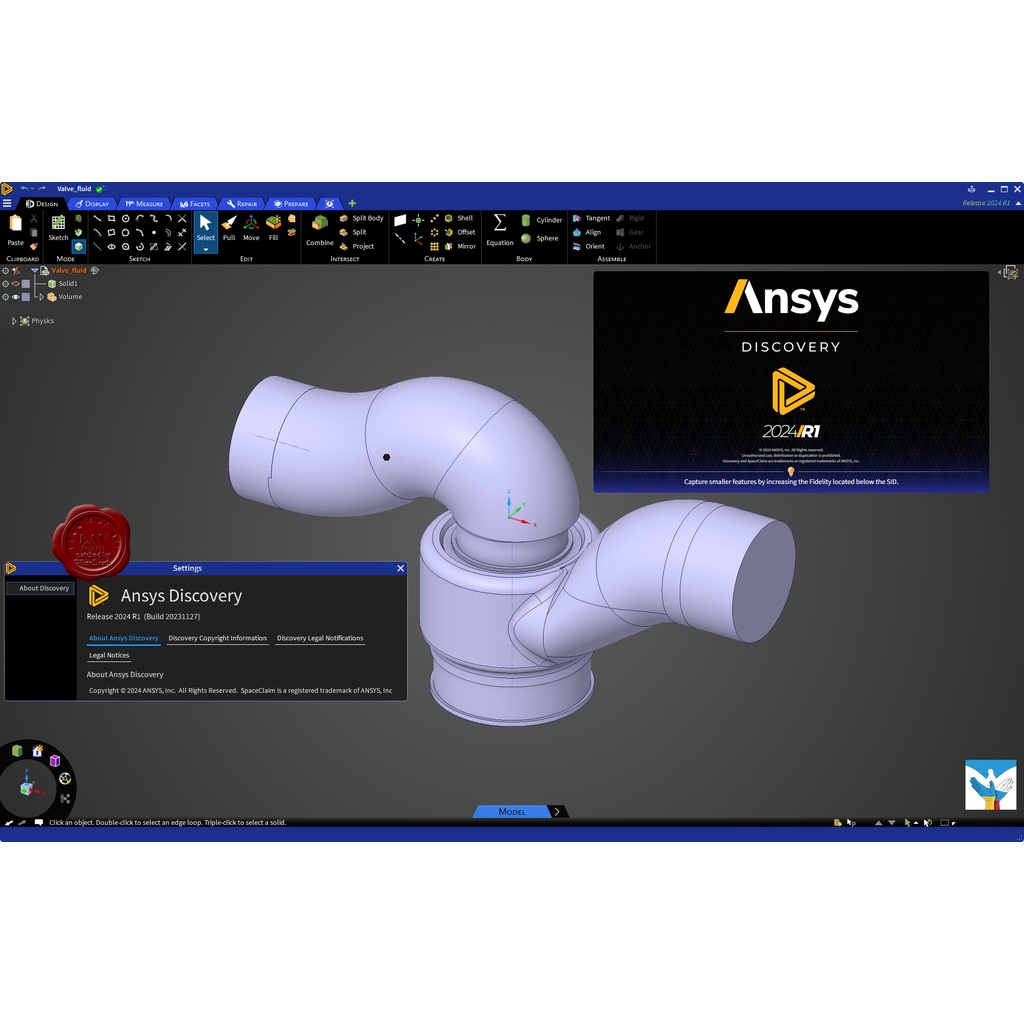Click the Discovery Copyright Information link
Screen dimensions: 1024x1024
[x=216, y=638]
